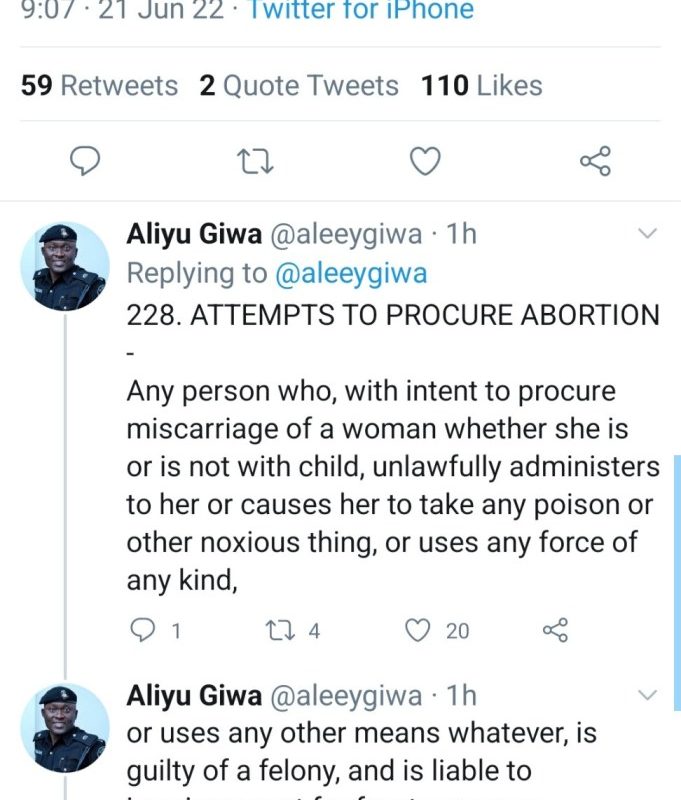Screen dimensions: 681x800
Task: Open the 2 Quote Tweets list
Action: pos(298,86)
